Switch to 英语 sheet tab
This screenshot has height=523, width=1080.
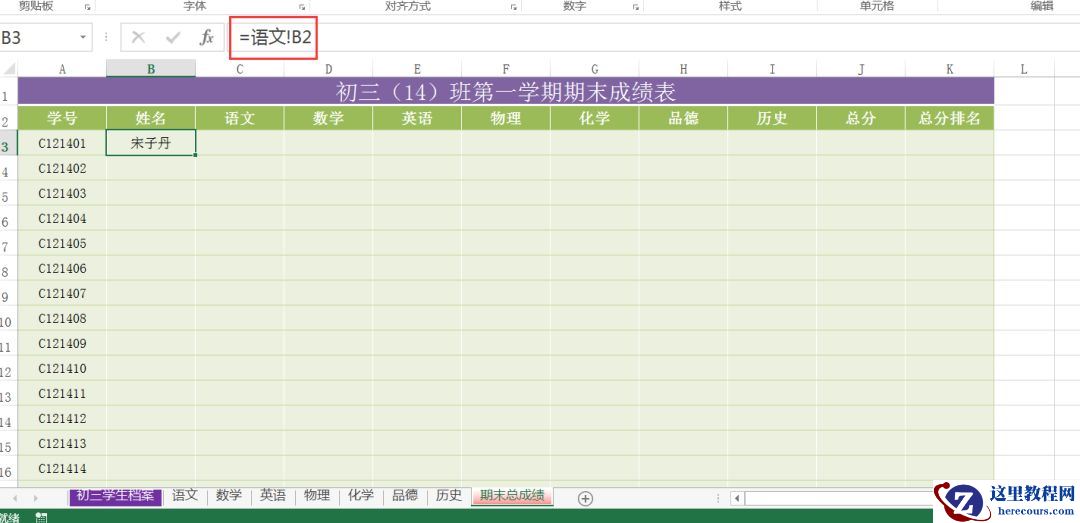point(273,495)
